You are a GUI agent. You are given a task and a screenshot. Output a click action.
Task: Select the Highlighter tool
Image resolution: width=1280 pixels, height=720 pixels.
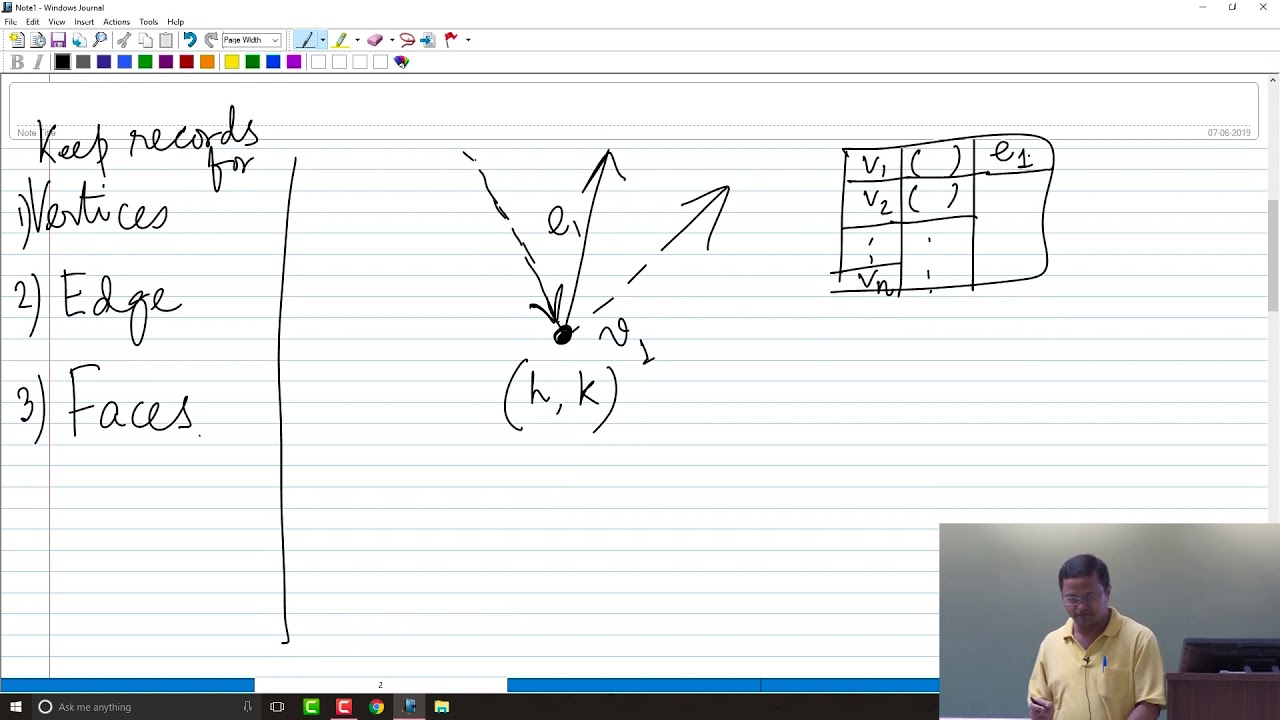(x=341, y=40)
